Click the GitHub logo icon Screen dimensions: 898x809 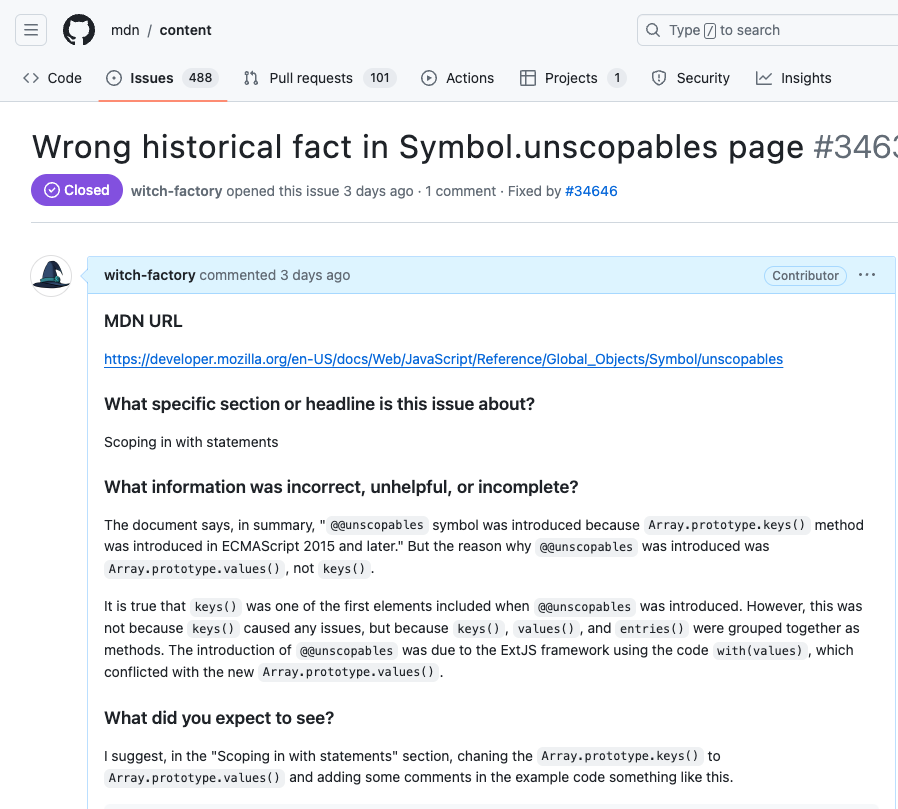[79, 30]
